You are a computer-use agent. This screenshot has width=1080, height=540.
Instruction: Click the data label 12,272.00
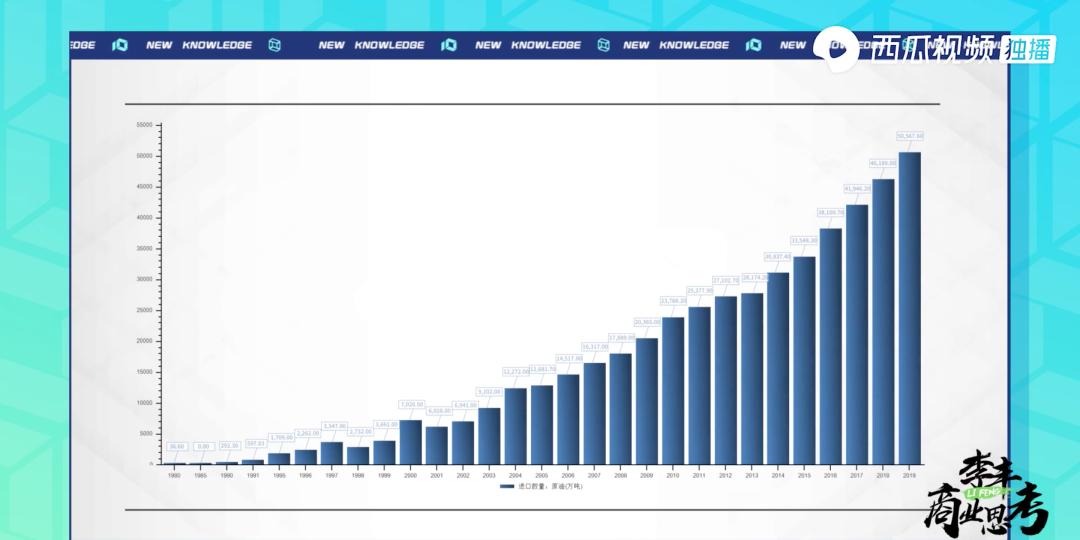[516, 371]
